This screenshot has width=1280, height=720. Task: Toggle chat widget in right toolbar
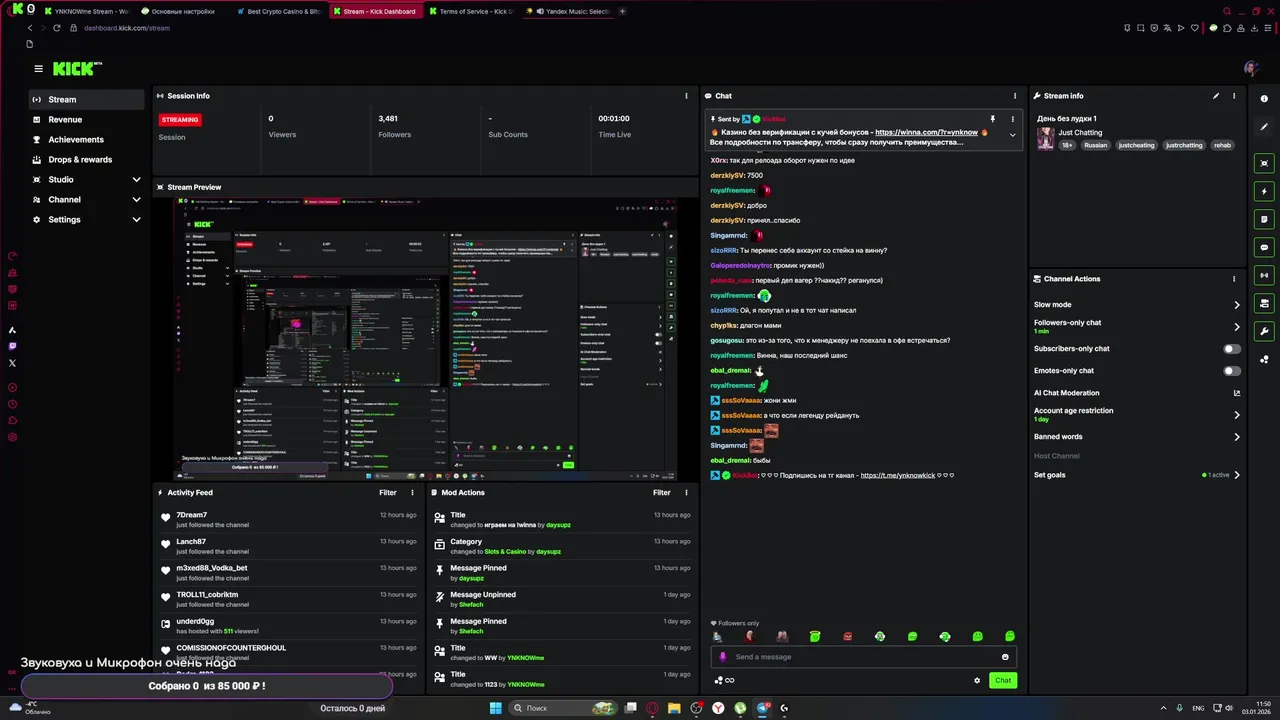(x=1265, y=247)
